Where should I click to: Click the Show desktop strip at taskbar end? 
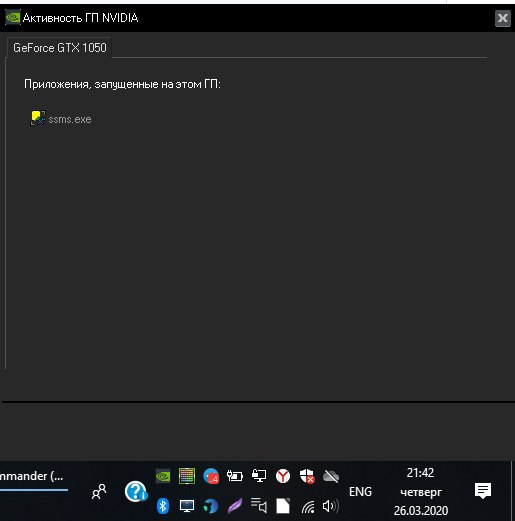click(513, 491)
